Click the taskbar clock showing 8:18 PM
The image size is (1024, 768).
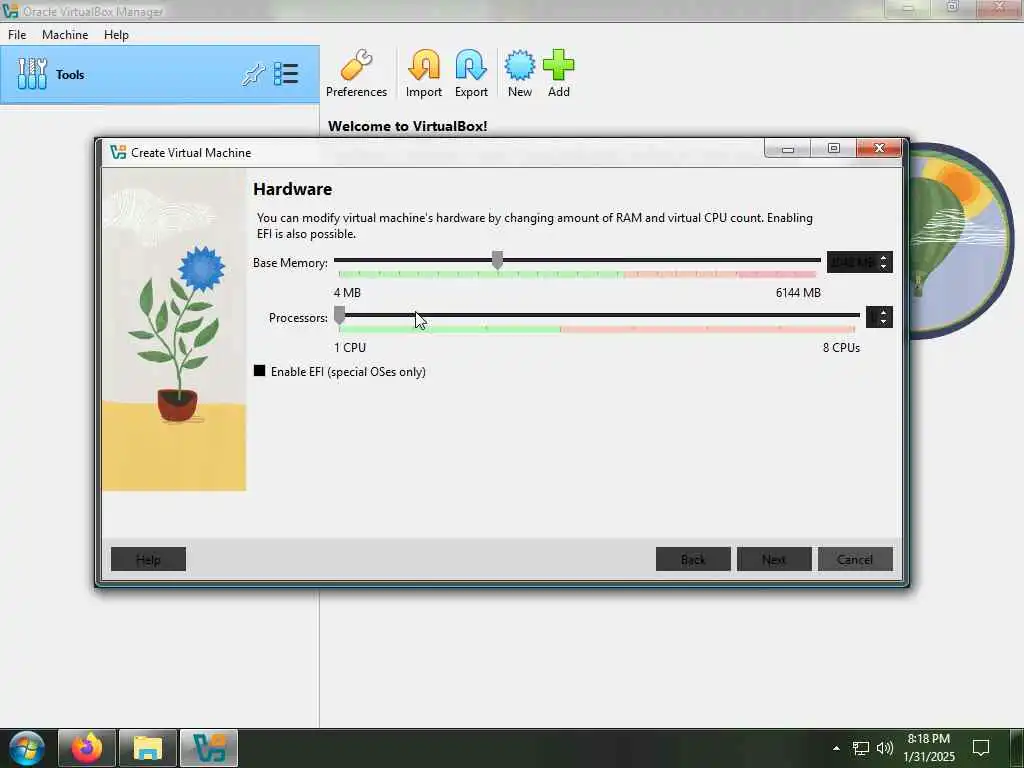(x=929, y=748)
